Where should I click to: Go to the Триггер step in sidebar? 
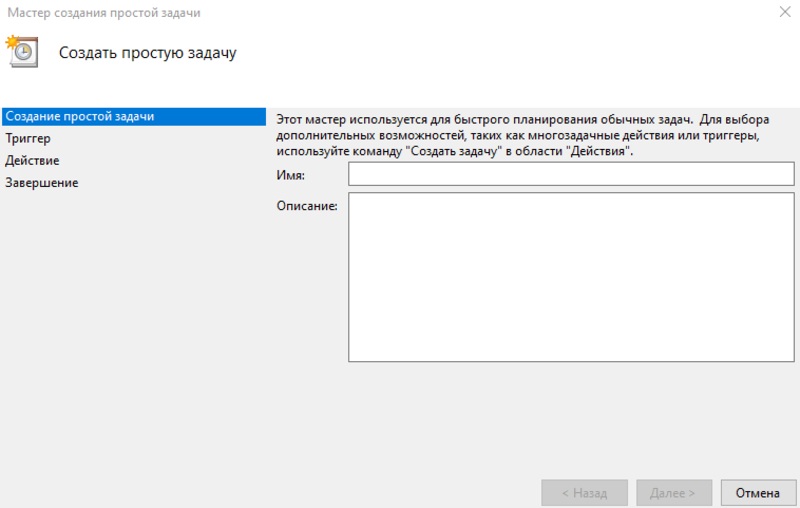28,139
